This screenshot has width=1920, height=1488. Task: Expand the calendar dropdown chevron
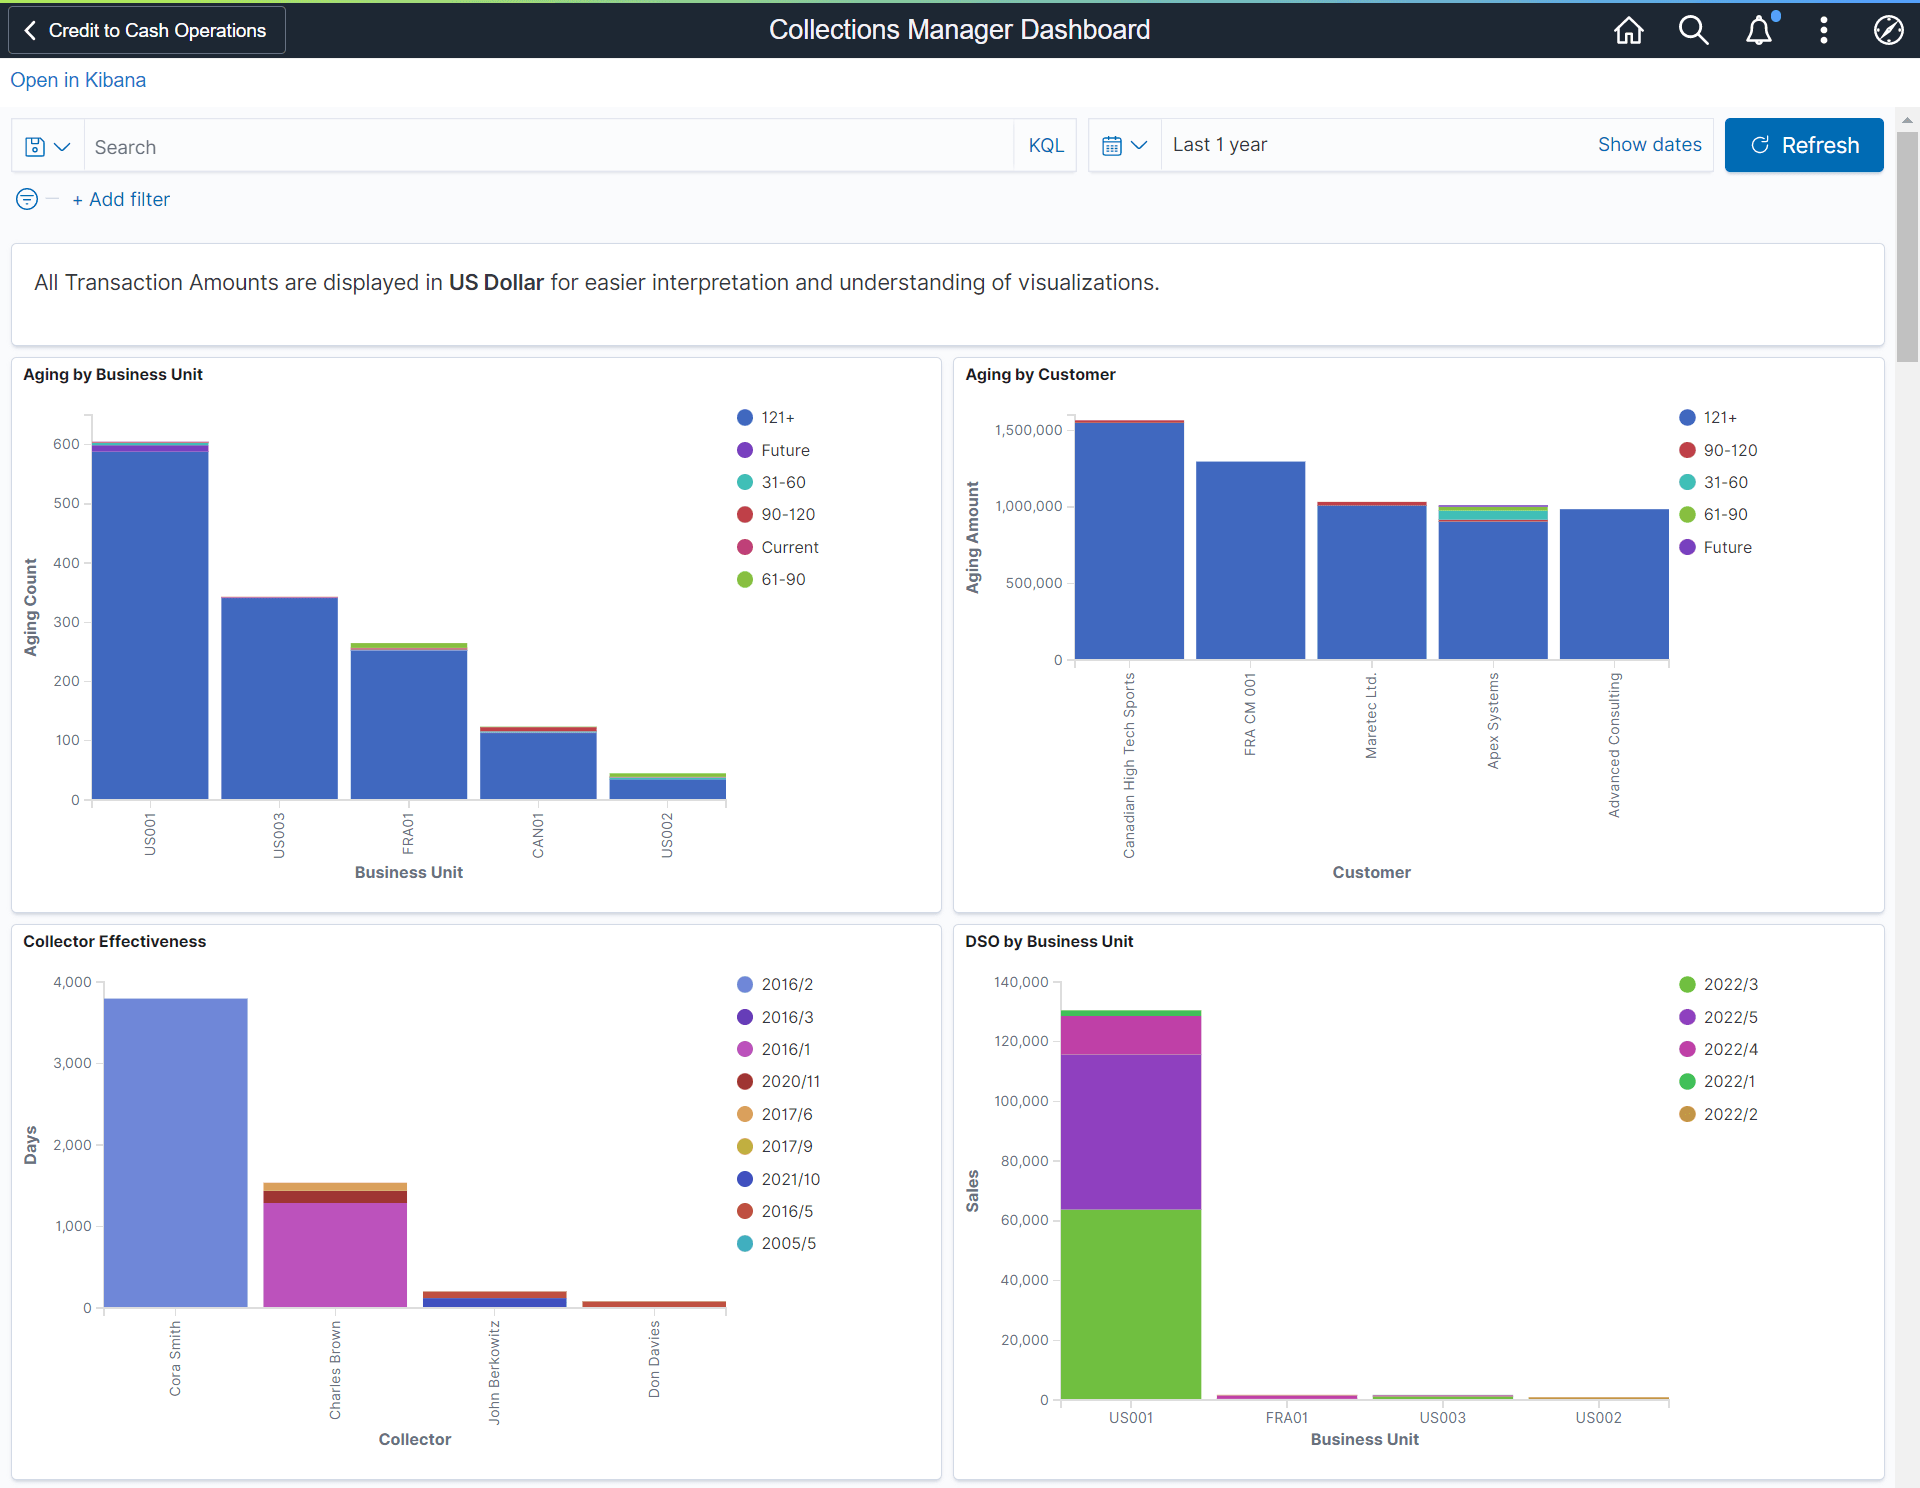(x=1140, y=145)
